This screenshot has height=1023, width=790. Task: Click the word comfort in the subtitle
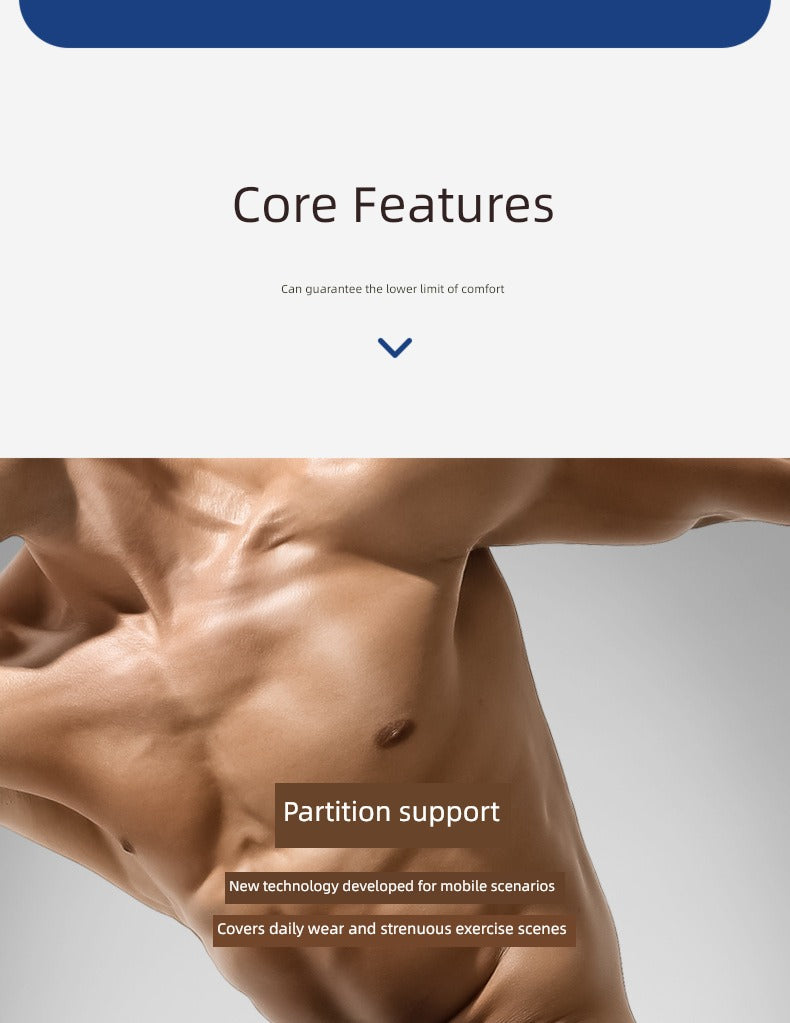pos(483,288)
